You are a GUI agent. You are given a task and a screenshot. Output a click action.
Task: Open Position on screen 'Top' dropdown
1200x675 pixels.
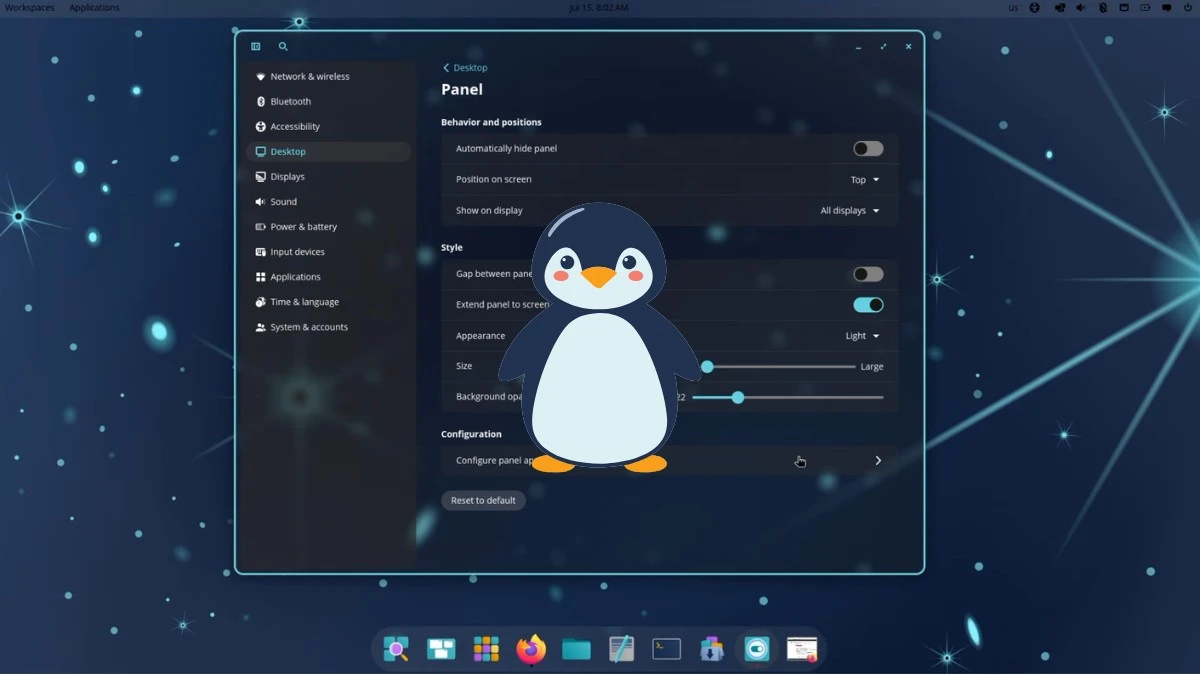point(865,180)
